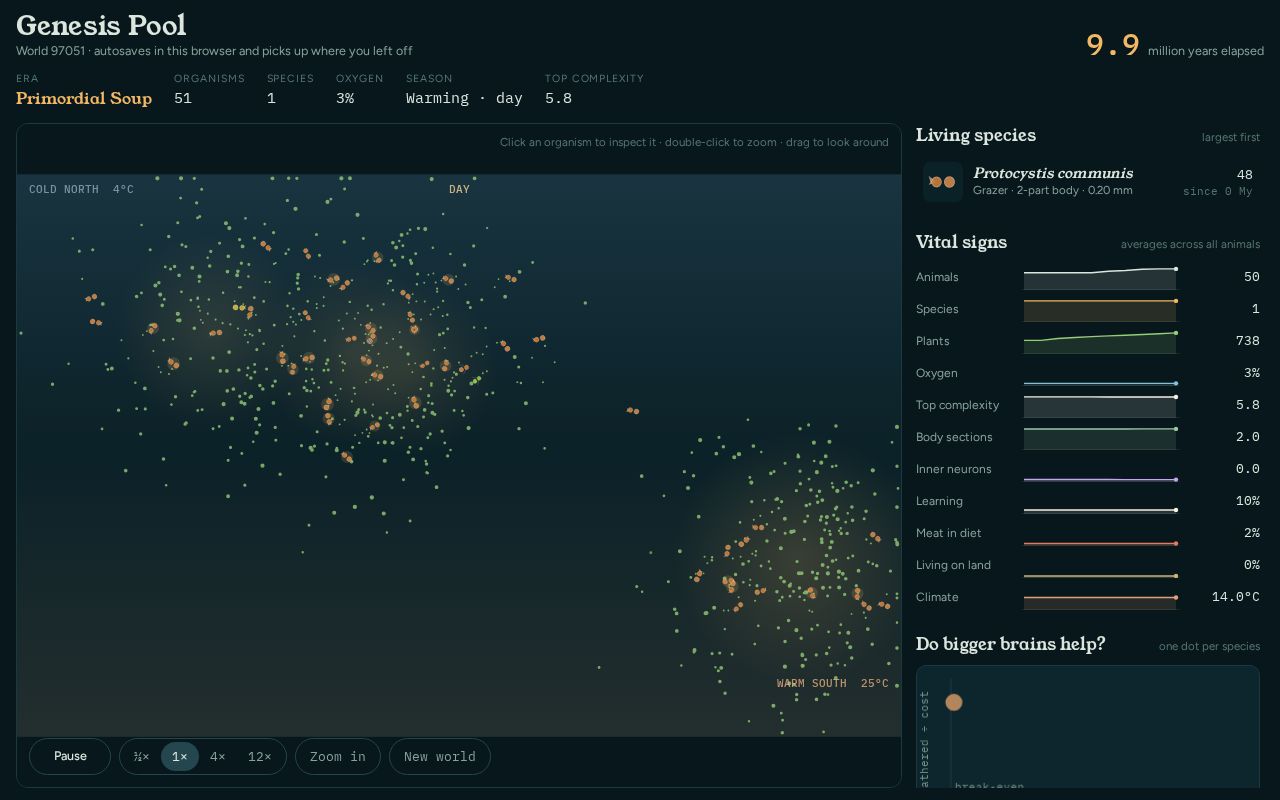The height and width of the screenshot is (800, 1280).
Task: Click the Animals sparkline graph
Action: [1100, 277]
